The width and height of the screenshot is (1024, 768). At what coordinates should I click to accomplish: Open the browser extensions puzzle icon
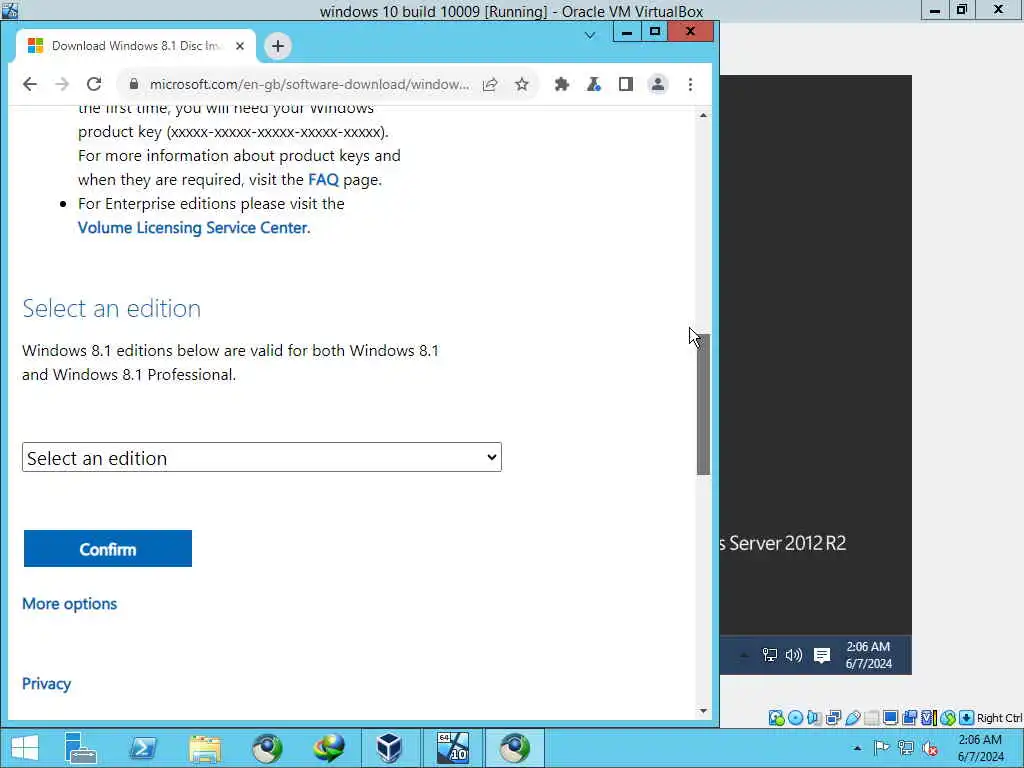562,84
